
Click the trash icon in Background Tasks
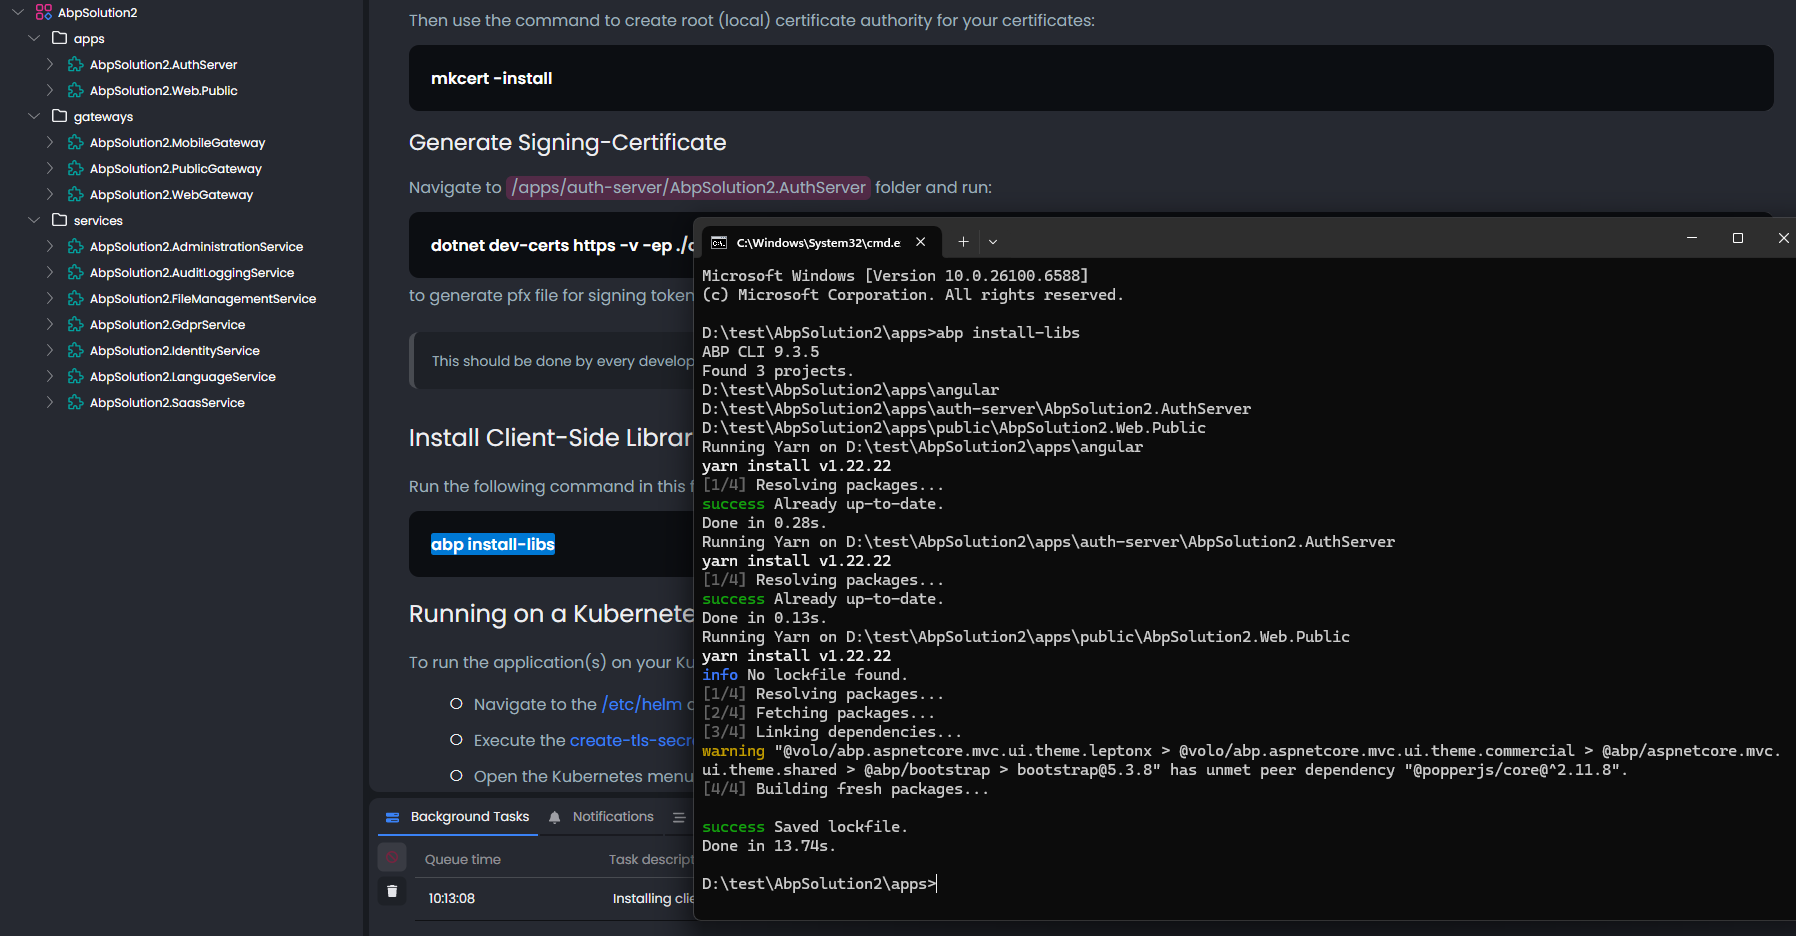[x=392, y=891]
